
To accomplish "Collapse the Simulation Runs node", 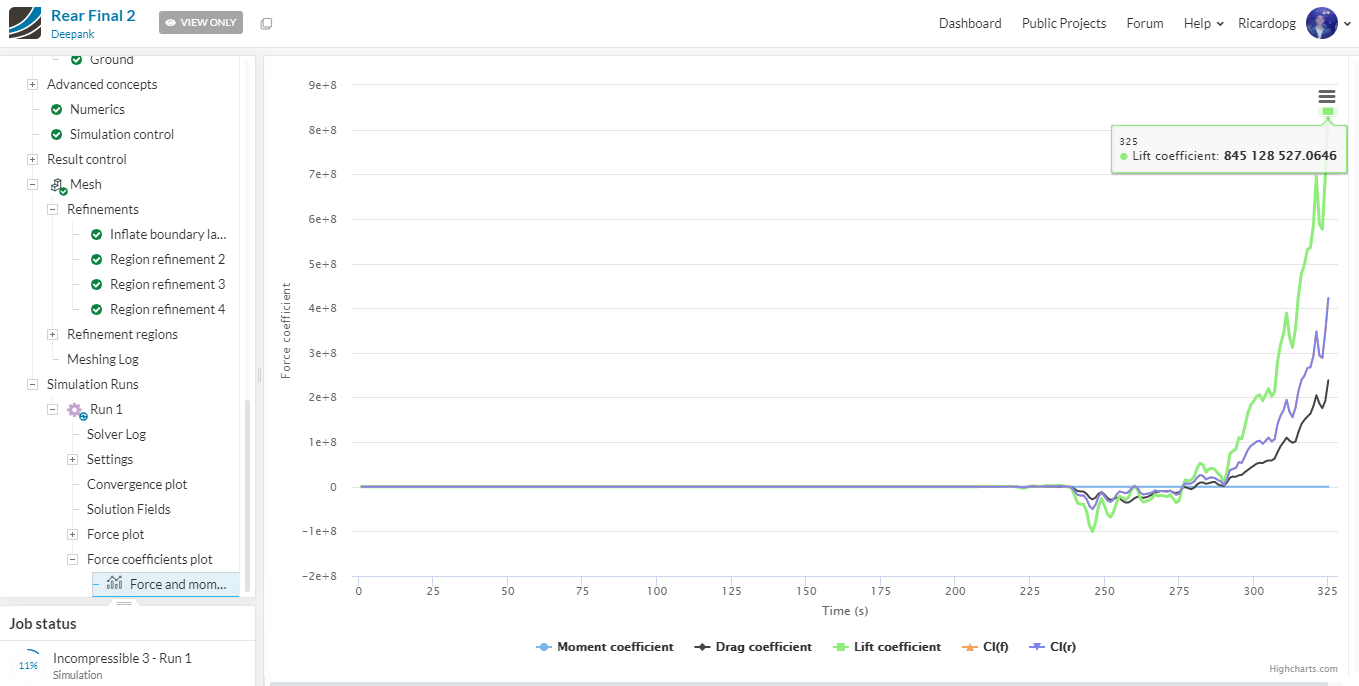I will click(x=33, y=385).
